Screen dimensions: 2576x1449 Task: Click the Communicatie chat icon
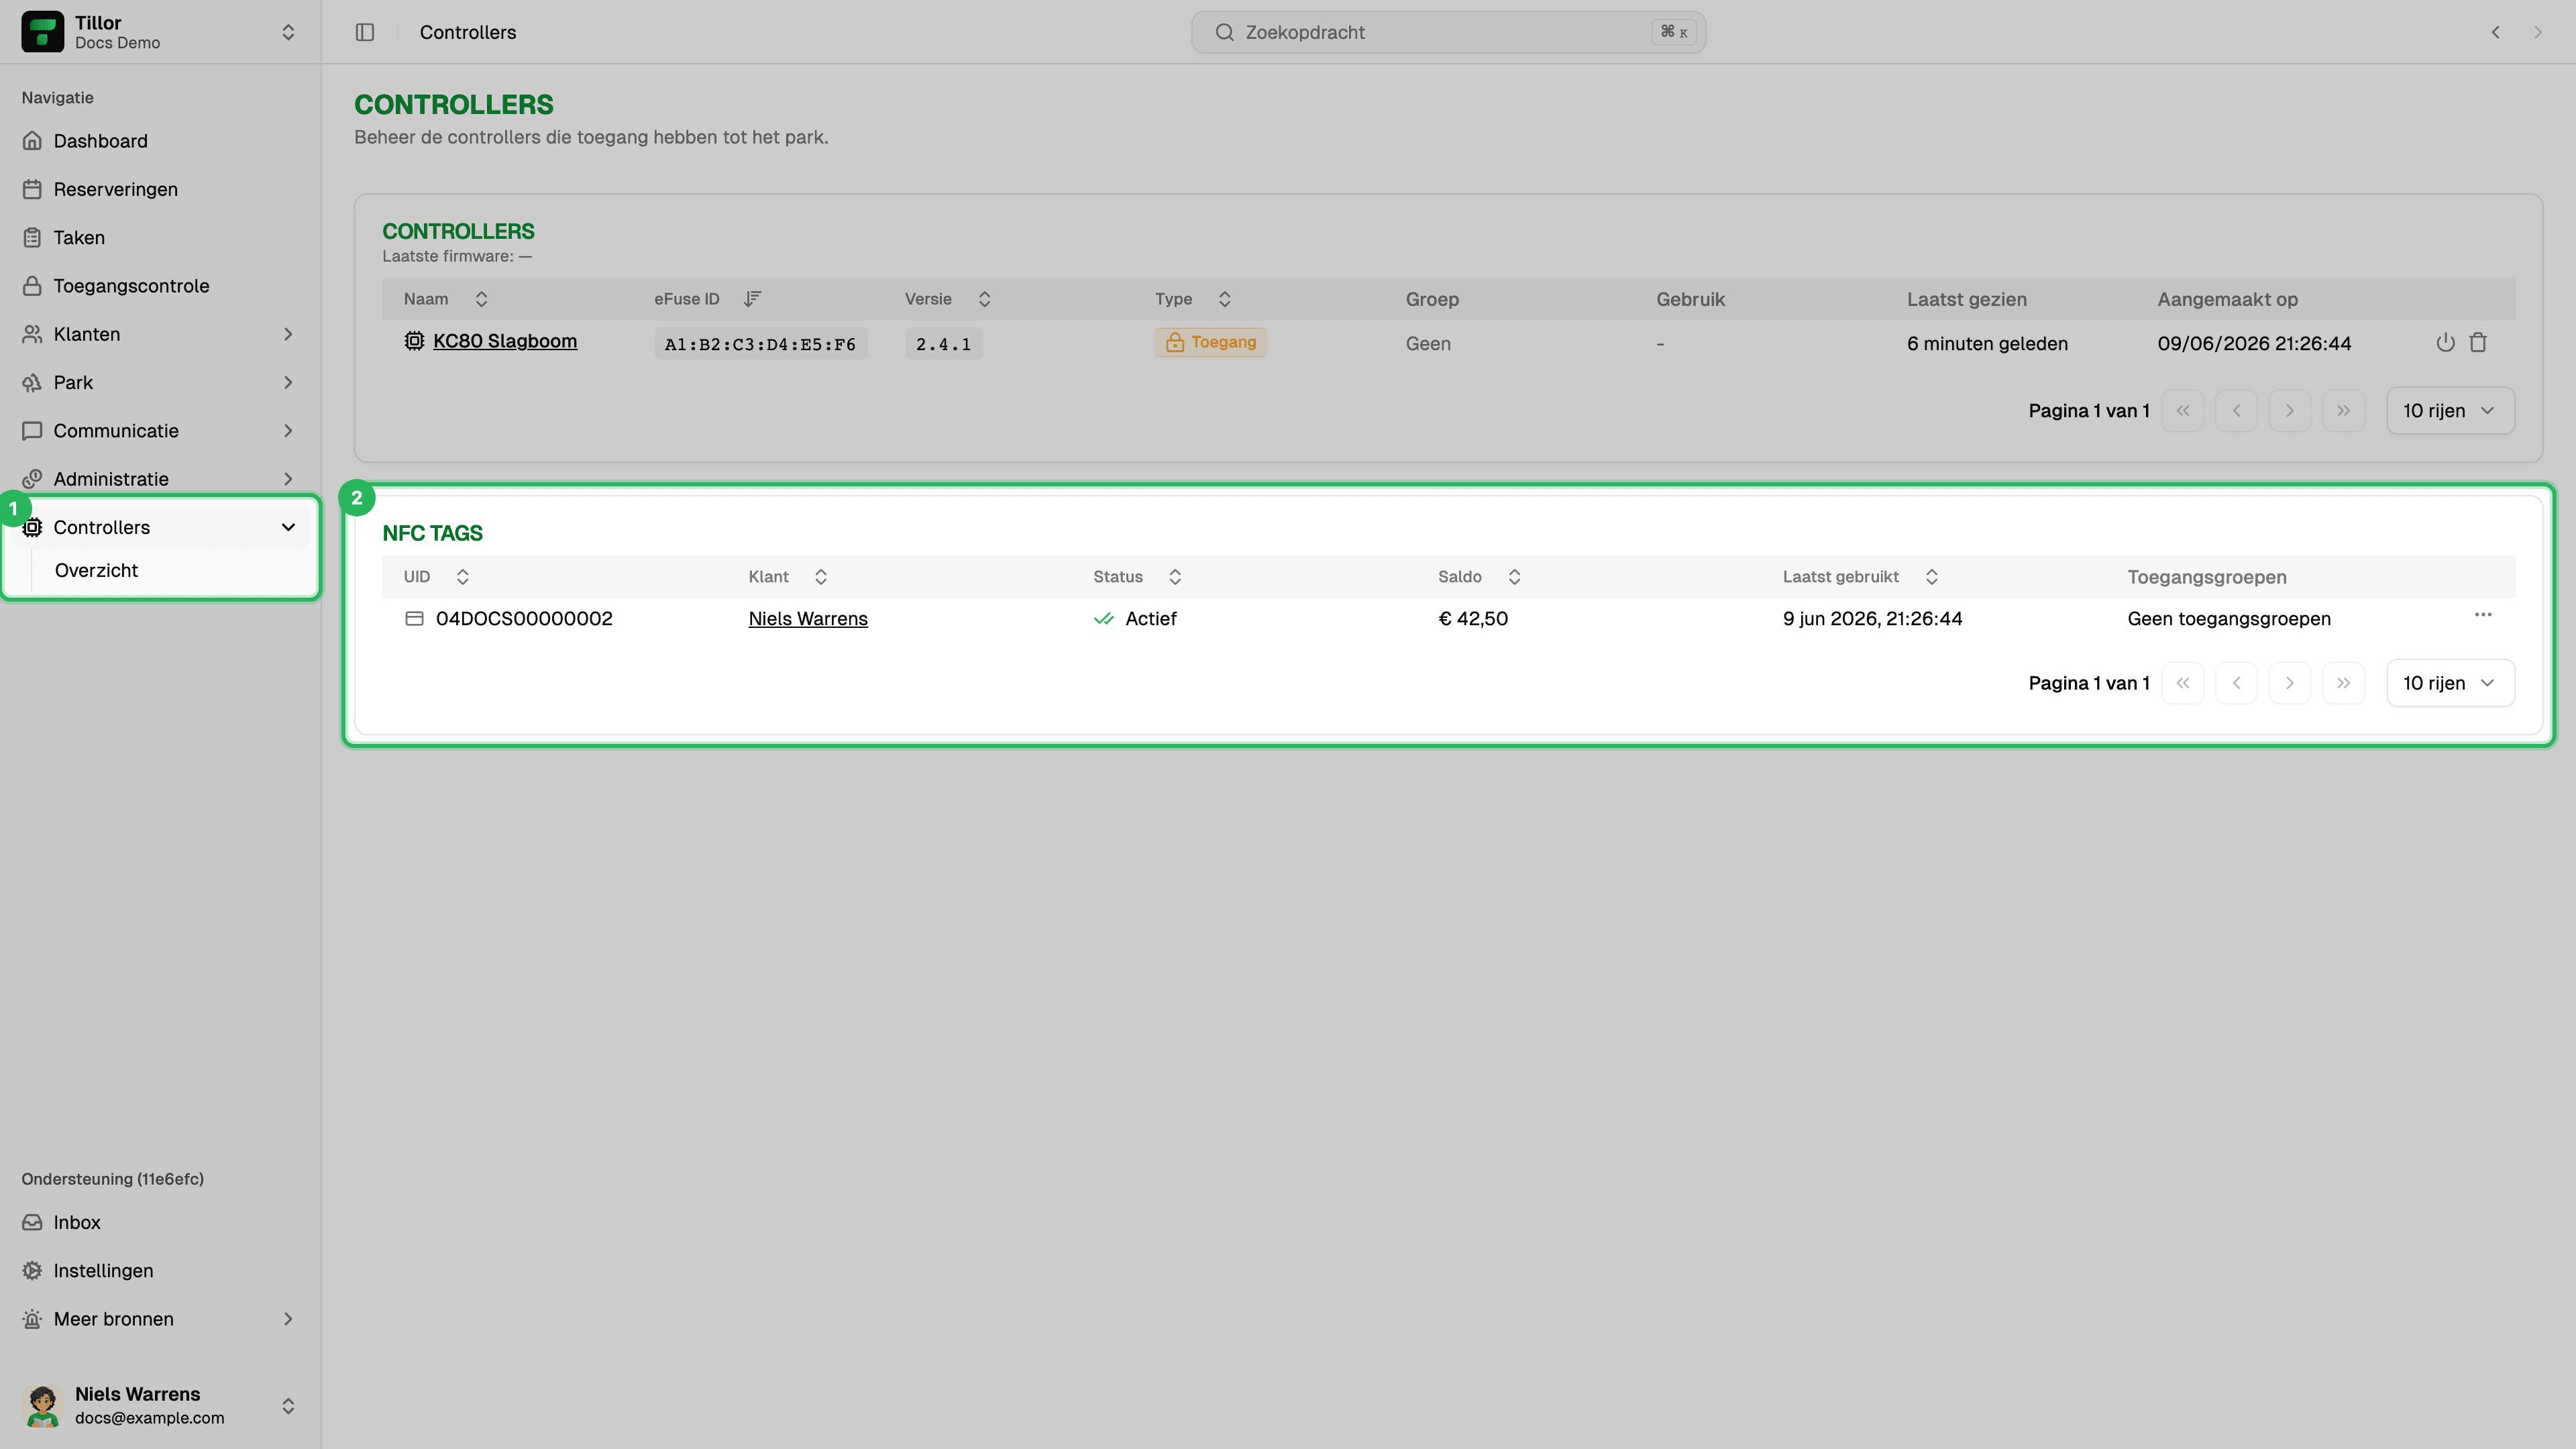pos(32,431)
